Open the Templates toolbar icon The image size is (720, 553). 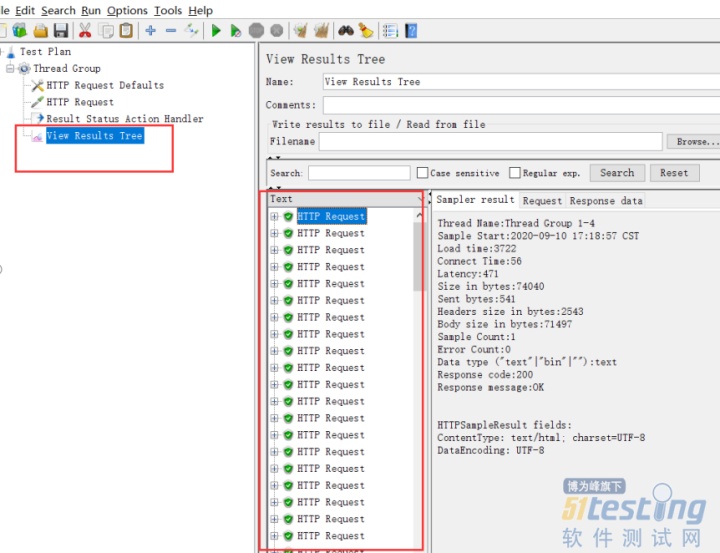(20, 31)
